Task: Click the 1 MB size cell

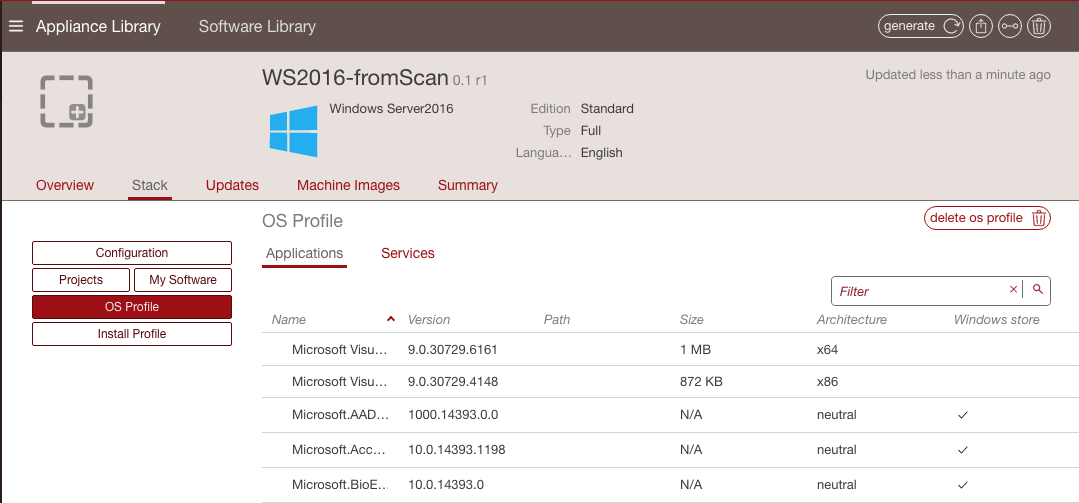Action: pos(695,350)
